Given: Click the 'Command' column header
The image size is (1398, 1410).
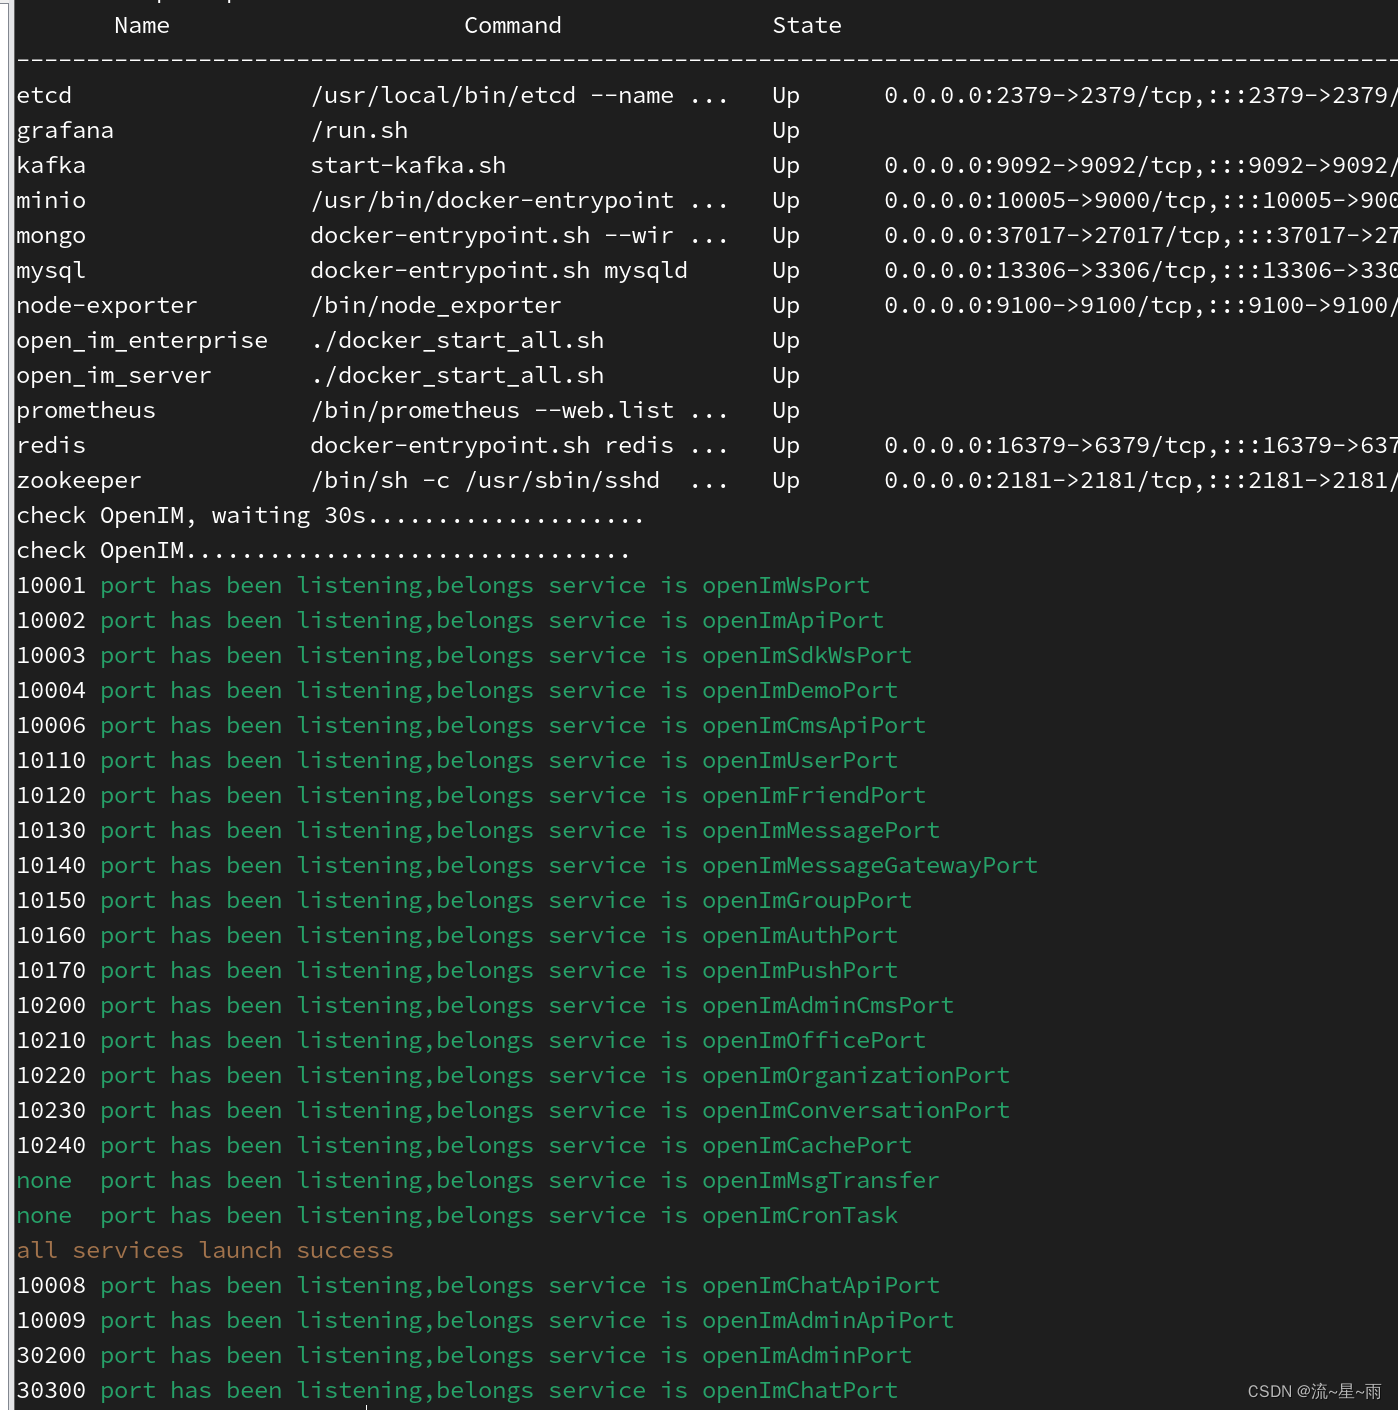Looking at the screenshot, I should pos(513,25).
